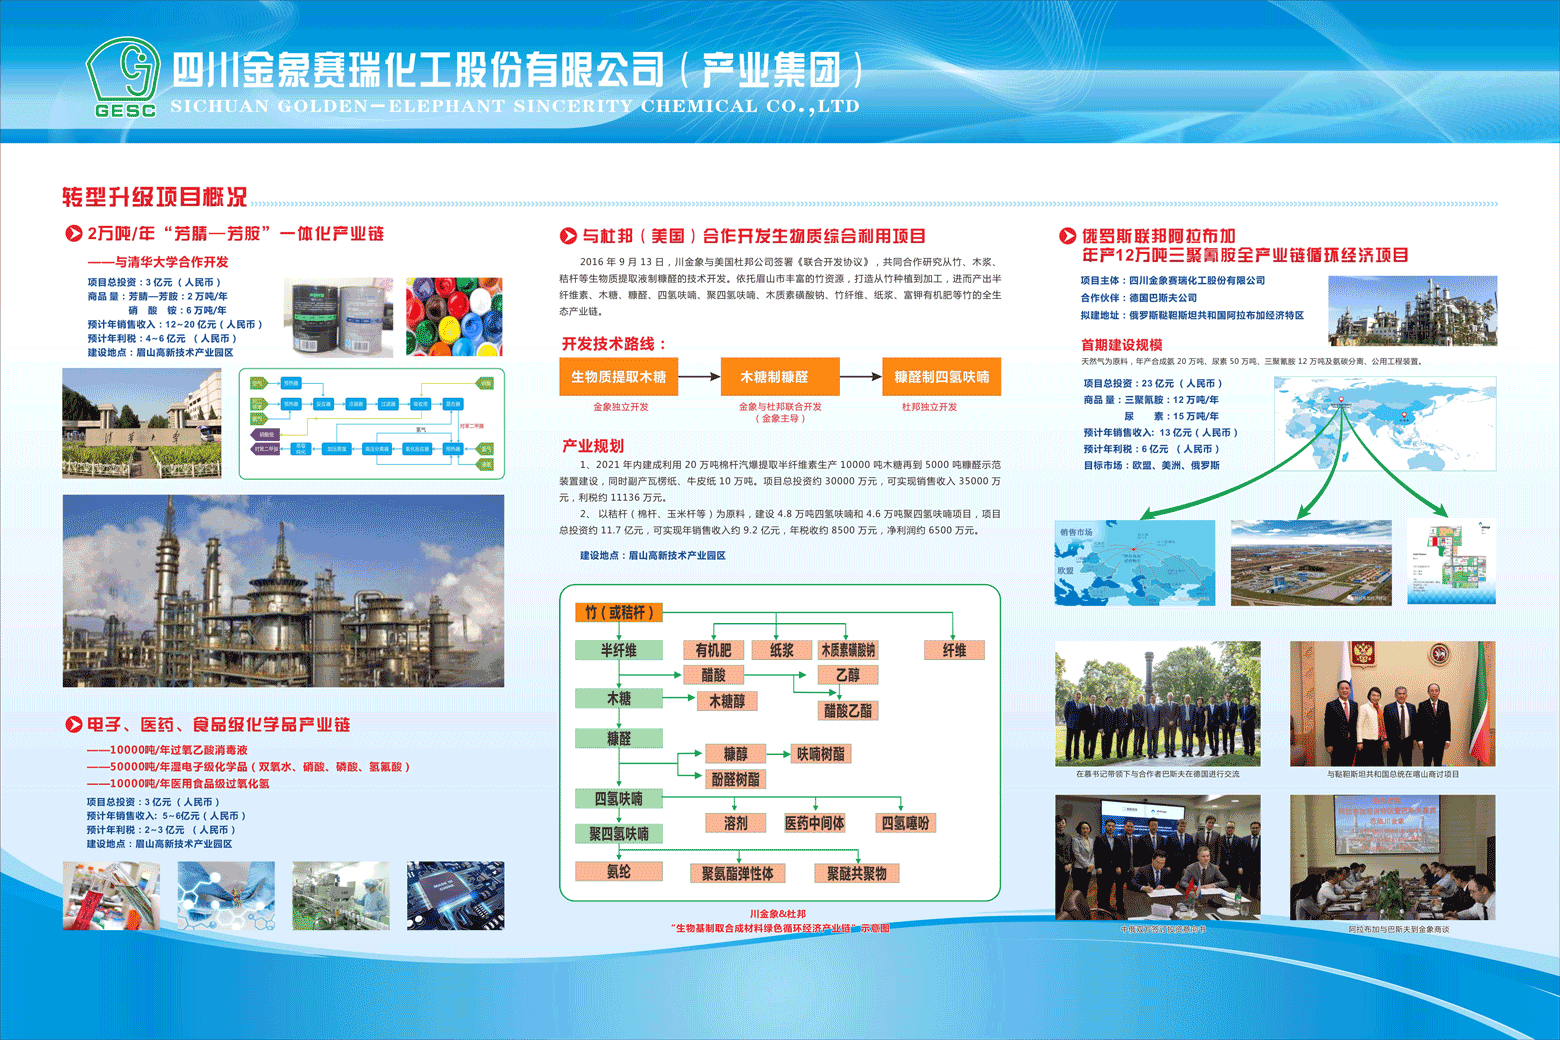This screenshot has width=1560, height=1040.
Task: Click the 醋酸 flowchart node
Action: tap(713, 675)
